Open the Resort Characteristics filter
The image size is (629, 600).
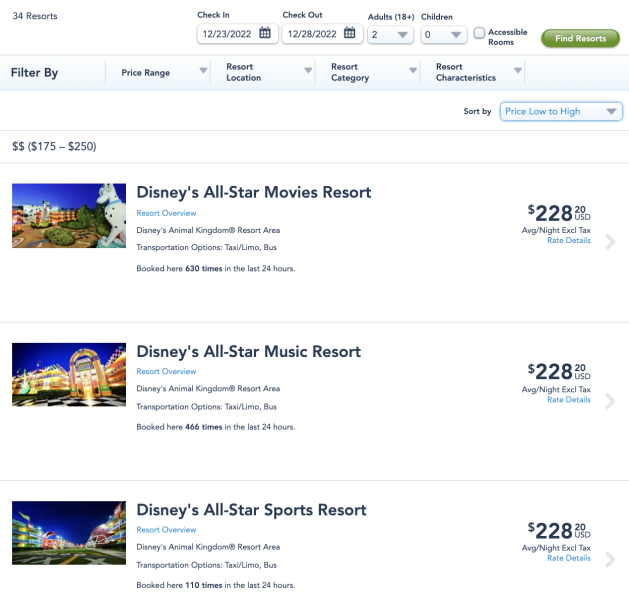point(472,73)
